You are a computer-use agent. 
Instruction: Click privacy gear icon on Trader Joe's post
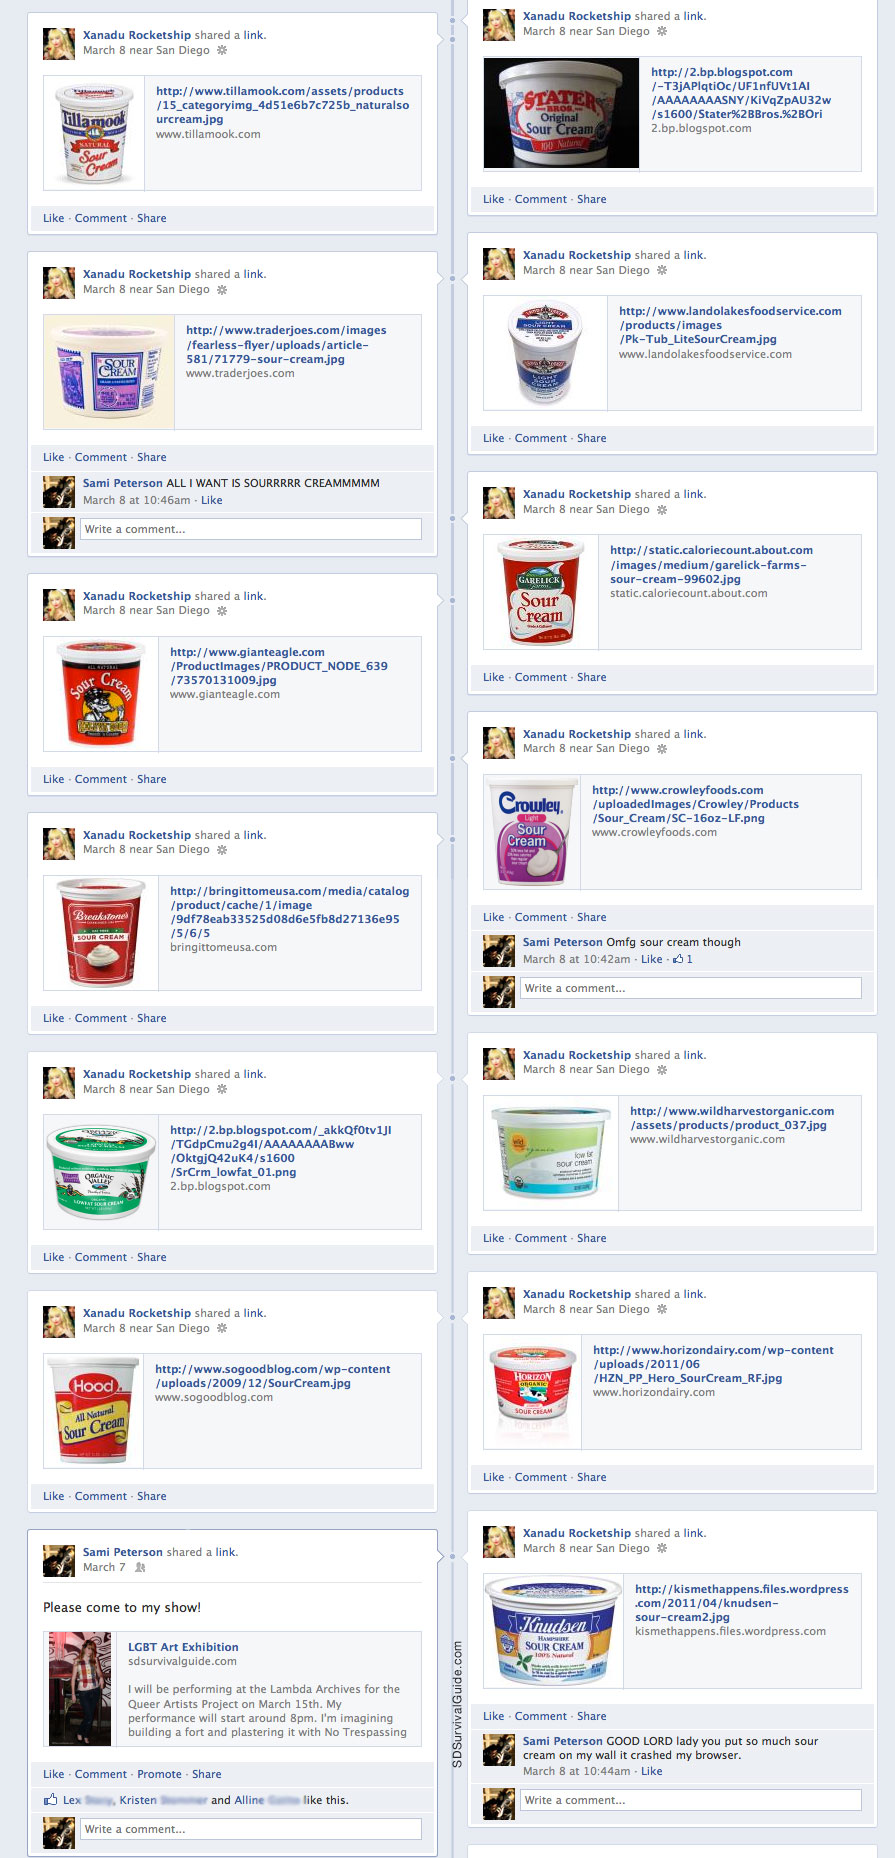point(222,289)
